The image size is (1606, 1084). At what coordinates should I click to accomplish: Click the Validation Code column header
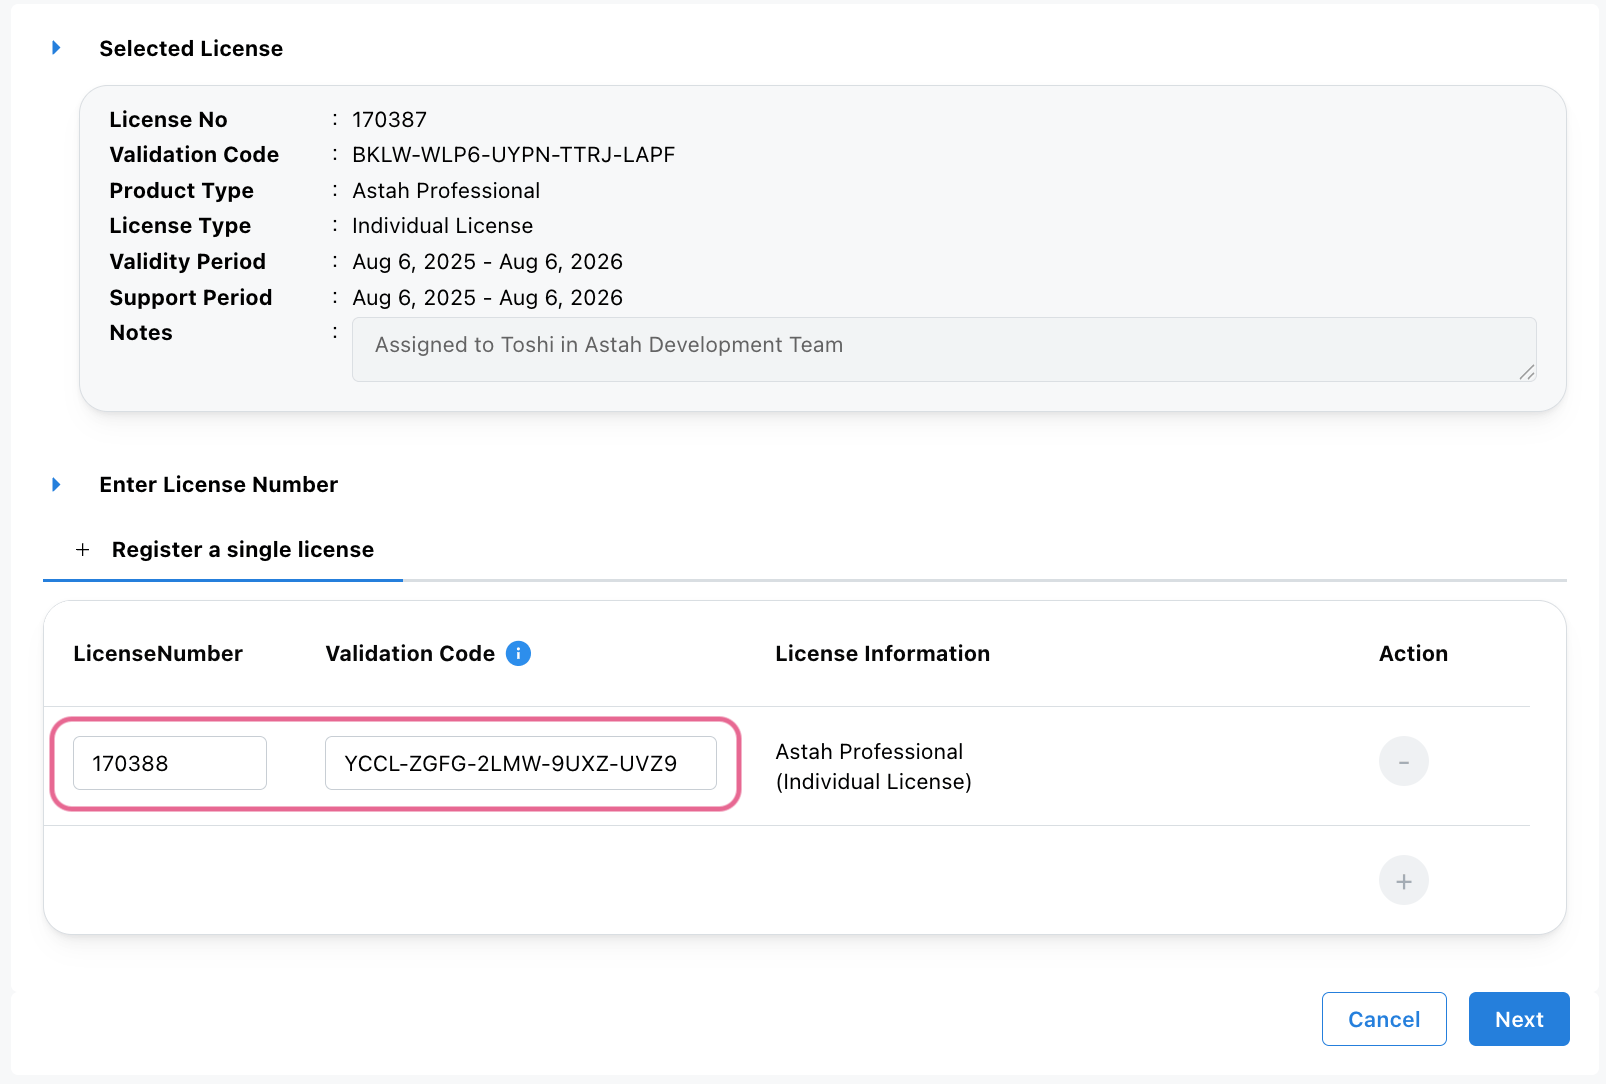pyautogui.click(x=410, y=654)
